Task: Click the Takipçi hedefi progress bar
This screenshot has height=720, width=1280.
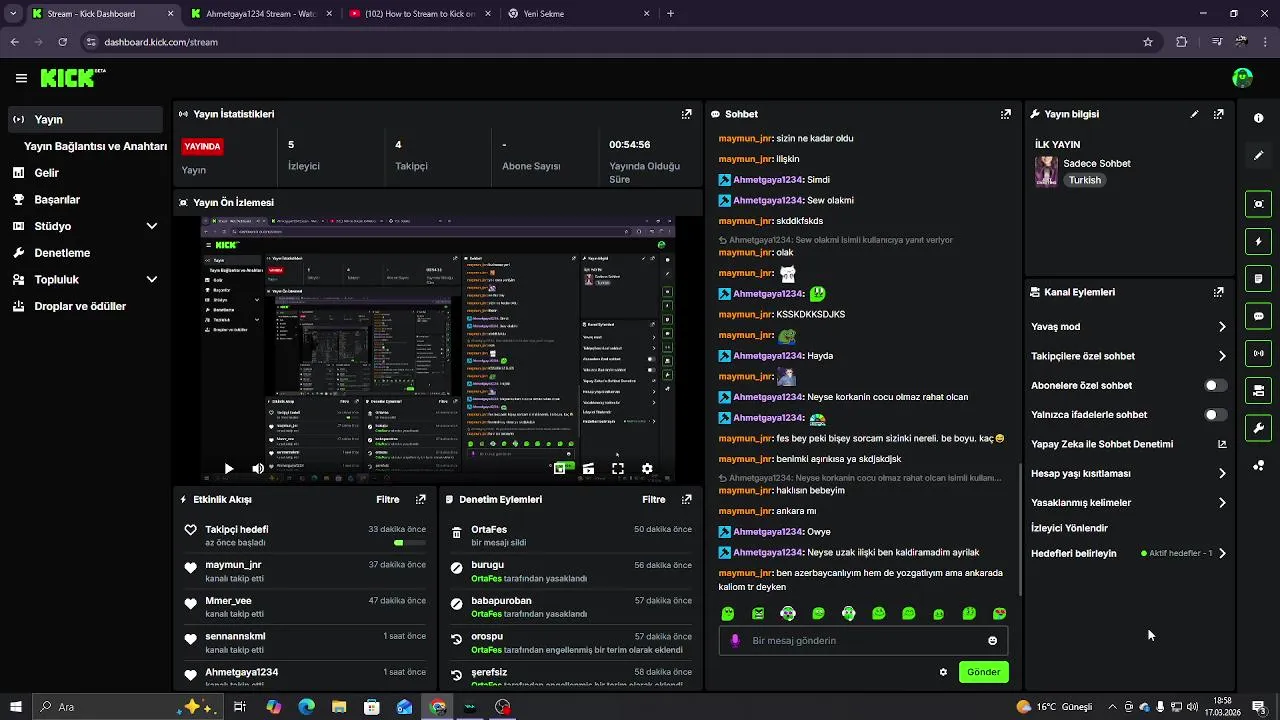Action: [x=410, y=543]
